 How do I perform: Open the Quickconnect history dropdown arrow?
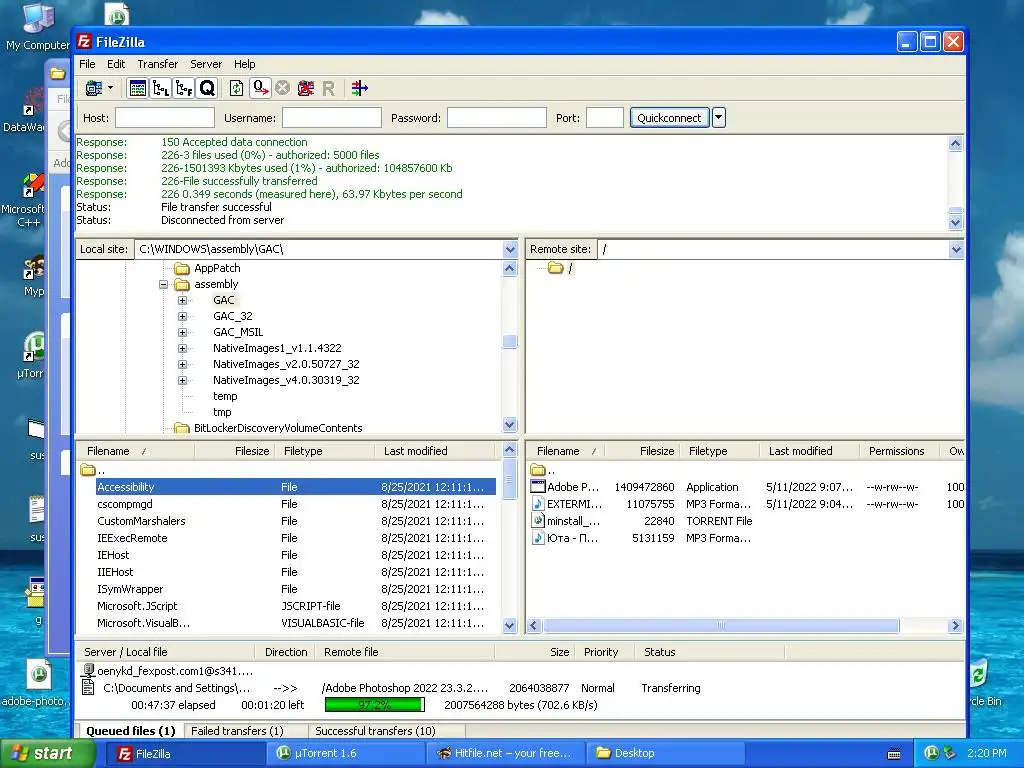[x=718, y=118]
